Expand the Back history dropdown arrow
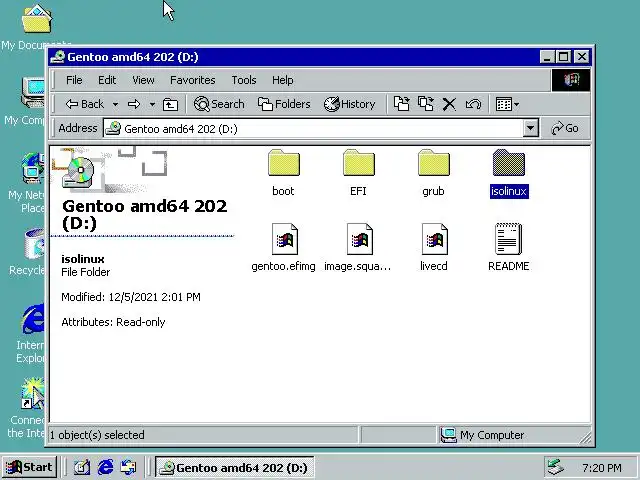Viewport: 640px width, 480px height. click(116, 105)
